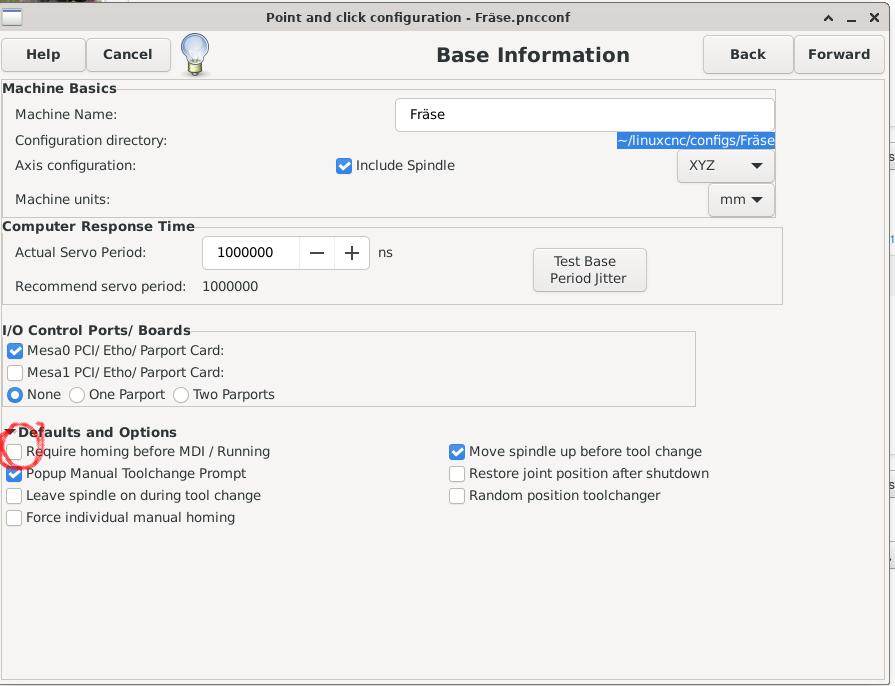Enable Mesa1 PCI/Etho/Parport Card
This screenshot has width=895, height=686.
(x=15, y=373)
